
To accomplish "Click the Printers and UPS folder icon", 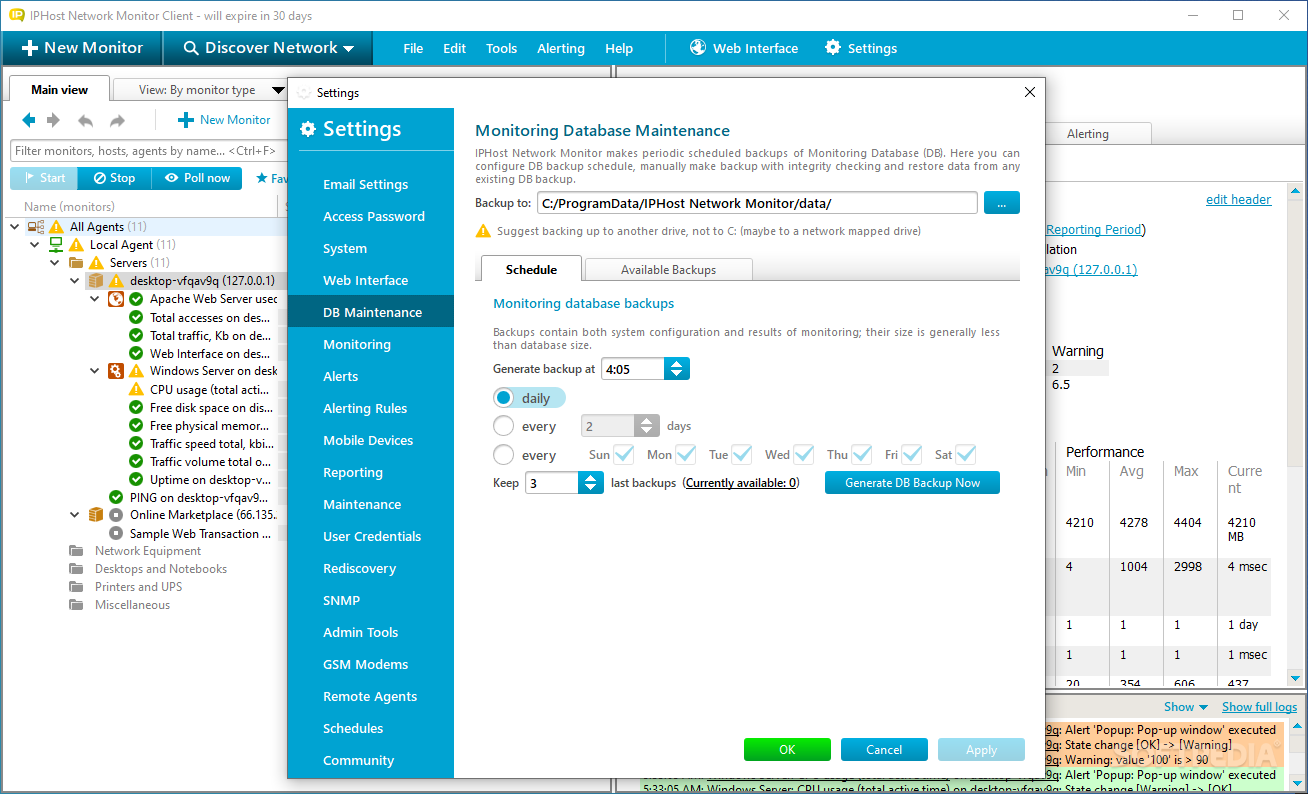I will pyautogui.click(x=76, y=587).
